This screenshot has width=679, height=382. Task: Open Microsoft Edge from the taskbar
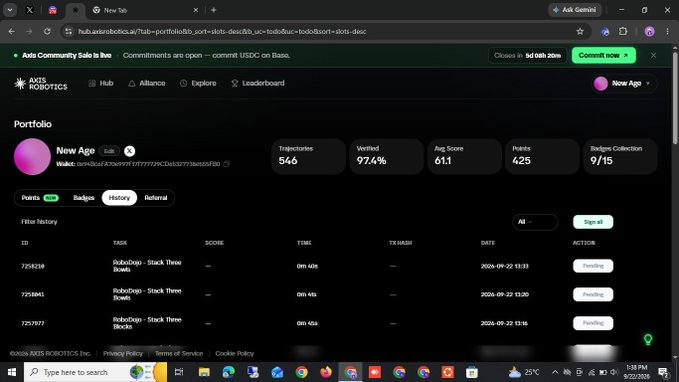coord(228,372)
